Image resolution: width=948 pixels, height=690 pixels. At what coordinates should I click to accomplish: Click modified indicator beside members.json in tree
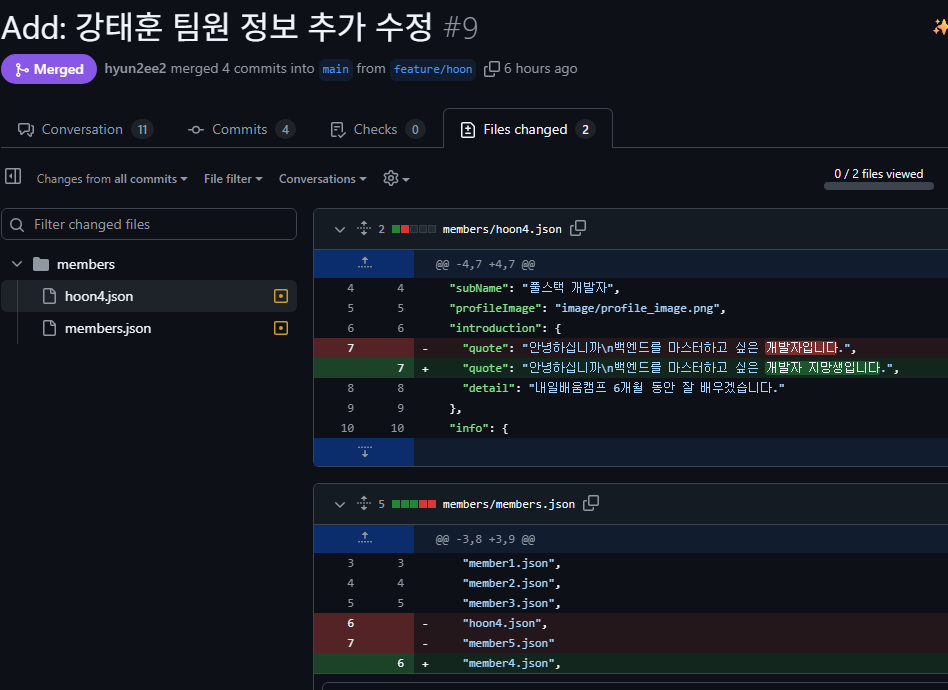[x=281, y=328]
